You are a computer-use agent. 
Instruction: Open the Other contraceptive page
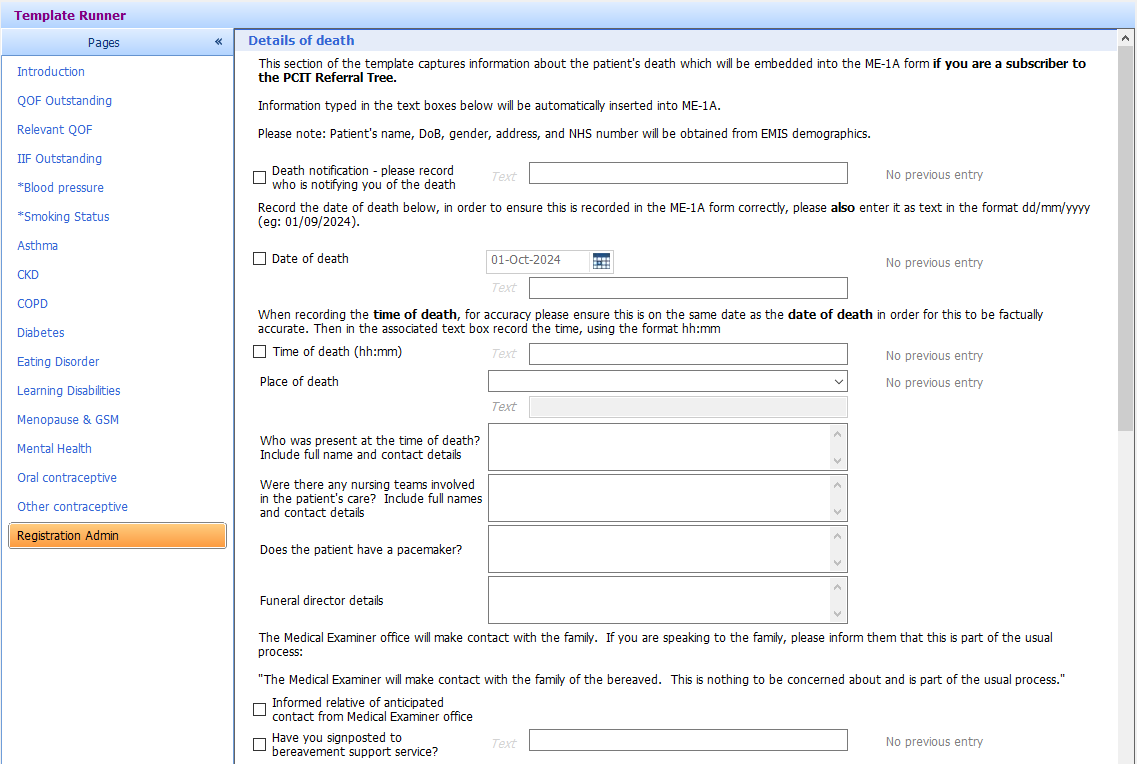(x=73, y=507)
